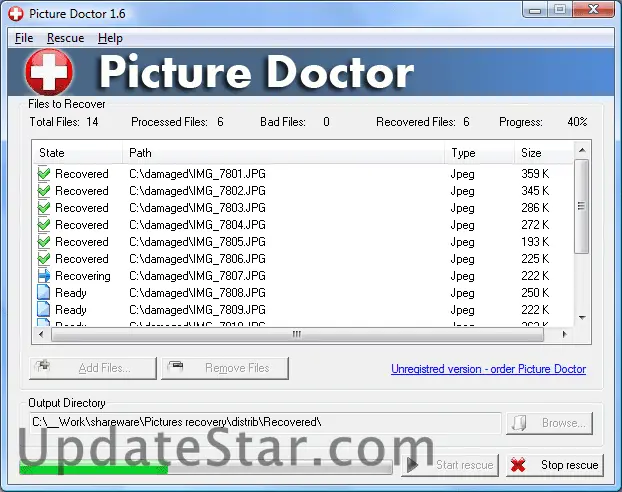Viewport: 622px width, 492px height.
Task: Click the folder icon on Browse button
Action: tap(519, 423)
